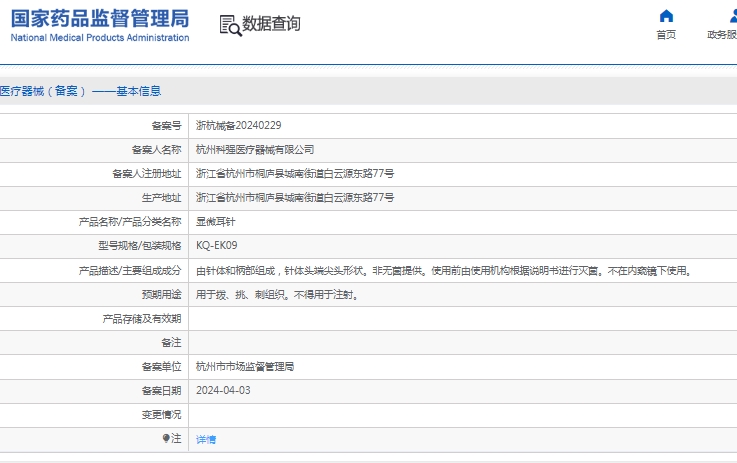Click the 型号规格/包装规格 label
The height and width of the screenshot is (463, 737).
[x=140, y=245]
